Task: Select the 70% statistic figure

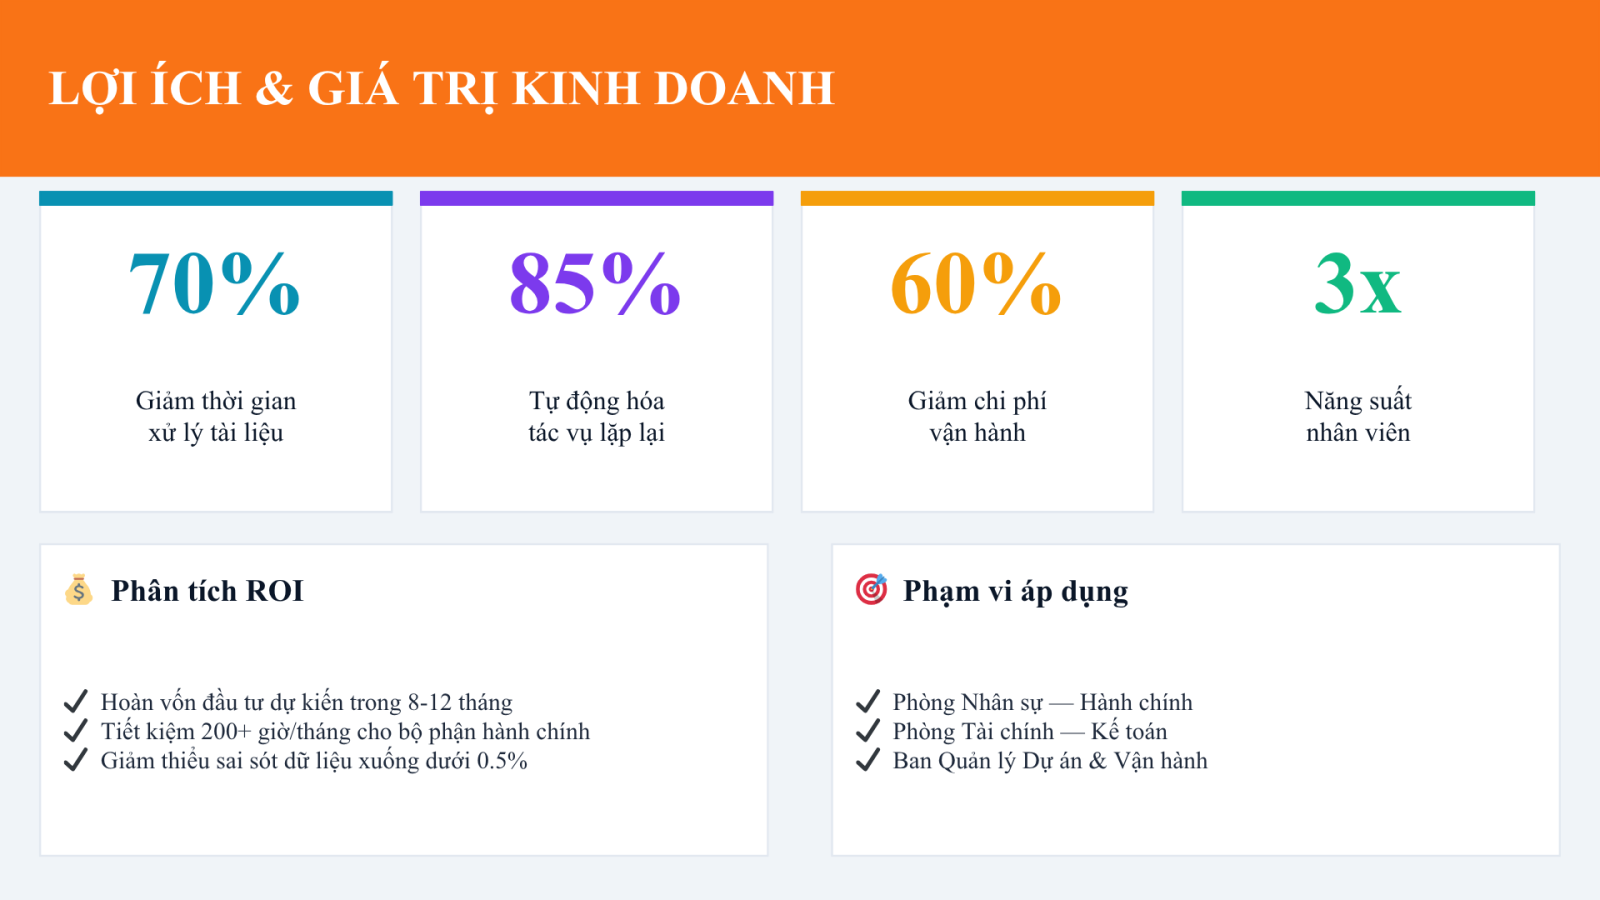Action: click(215, 284)
